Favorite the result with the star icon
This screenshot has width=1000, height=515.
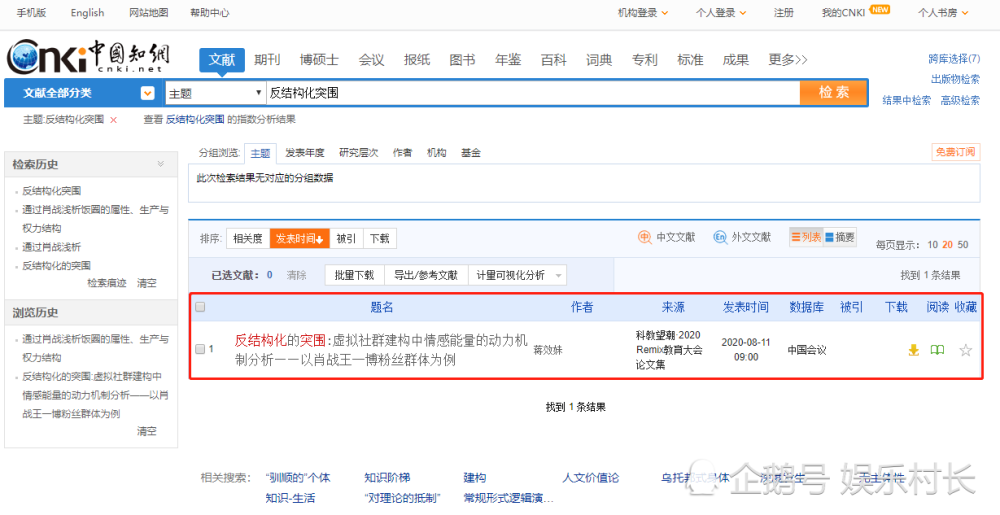click(x=966, y=350)
